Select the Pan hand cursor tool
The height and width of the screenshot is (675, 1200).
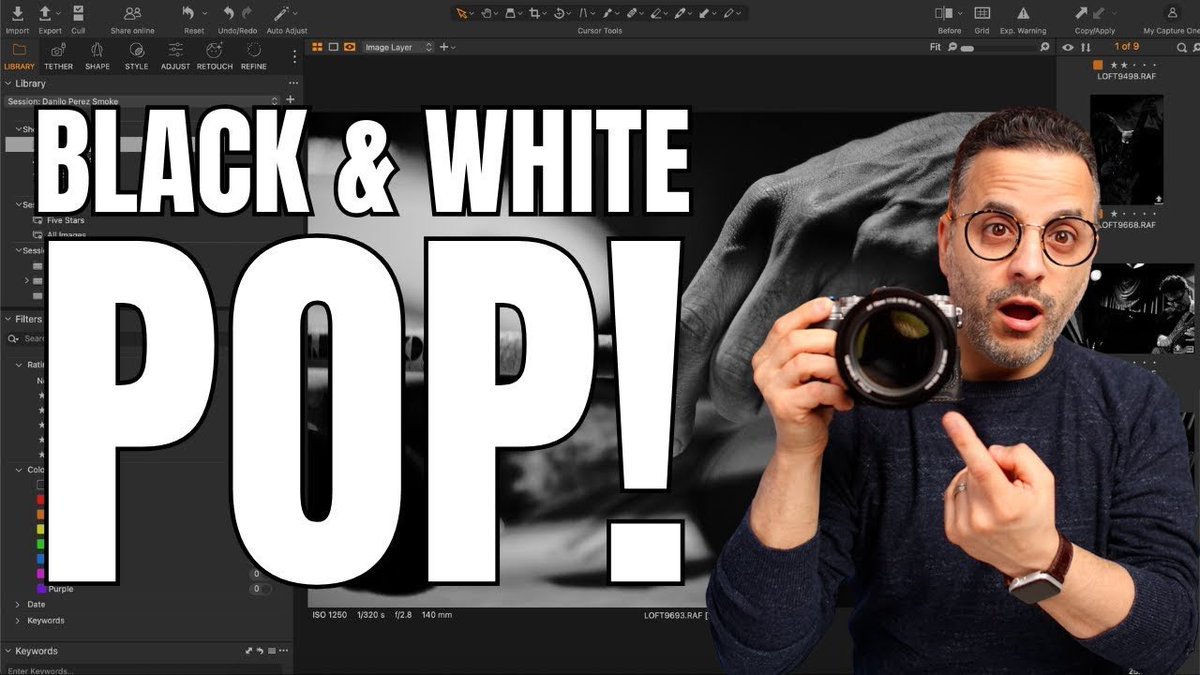[487, 14]
